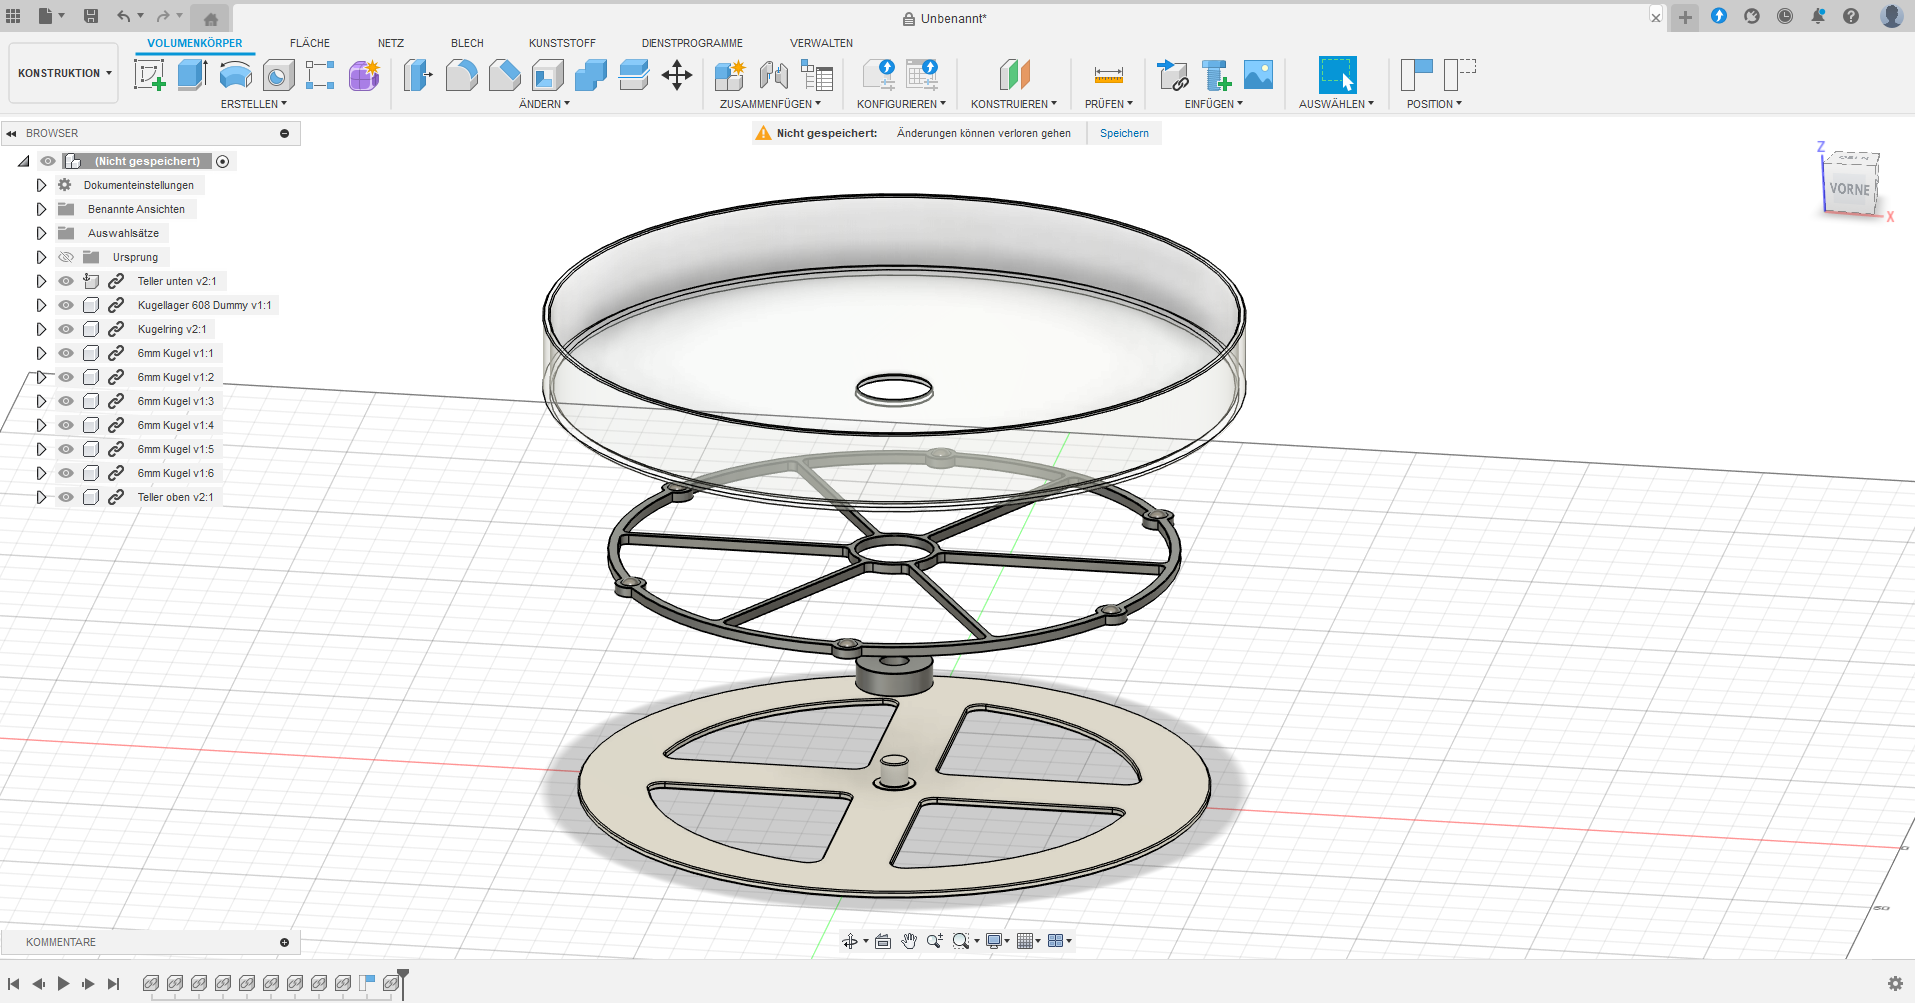This screenshot has height=1003, width=1915.
Task: Switch to the NETZ tab
Action: point(391,43)
